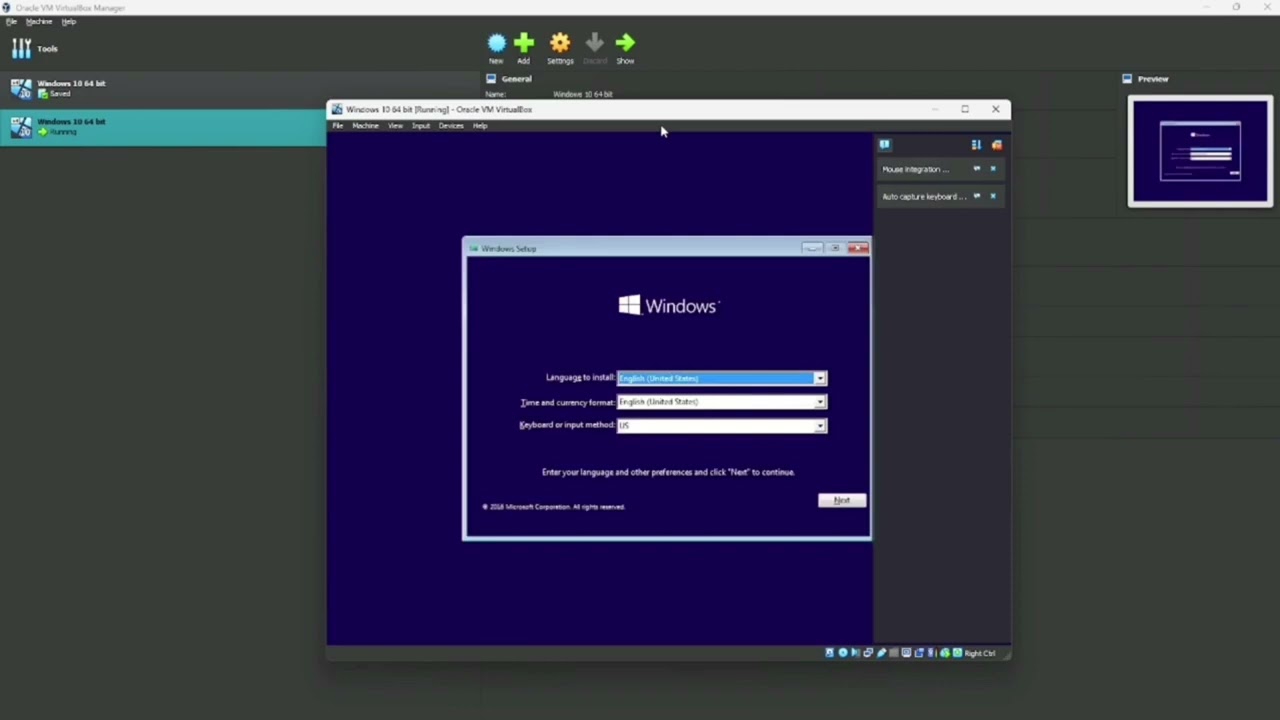Click the USB devices status bar icon
The height and width of the screenshot is (720, 1280).
(881, 653)
